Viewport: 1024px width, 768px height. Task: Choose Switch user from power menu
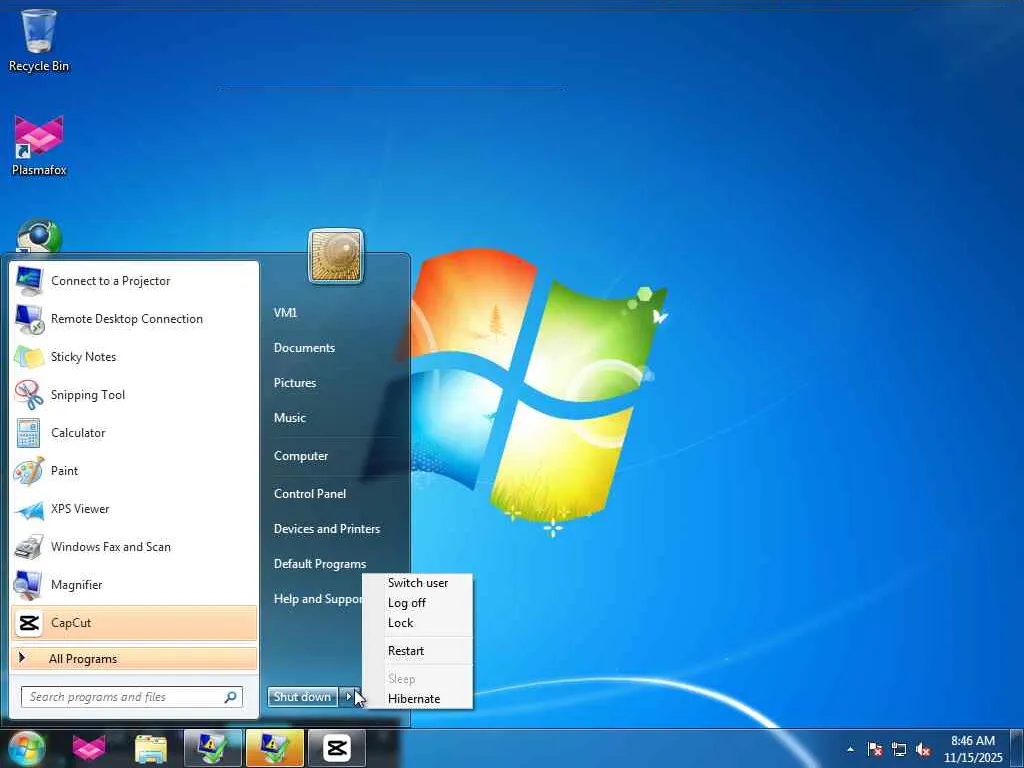[x=418, y=583]
